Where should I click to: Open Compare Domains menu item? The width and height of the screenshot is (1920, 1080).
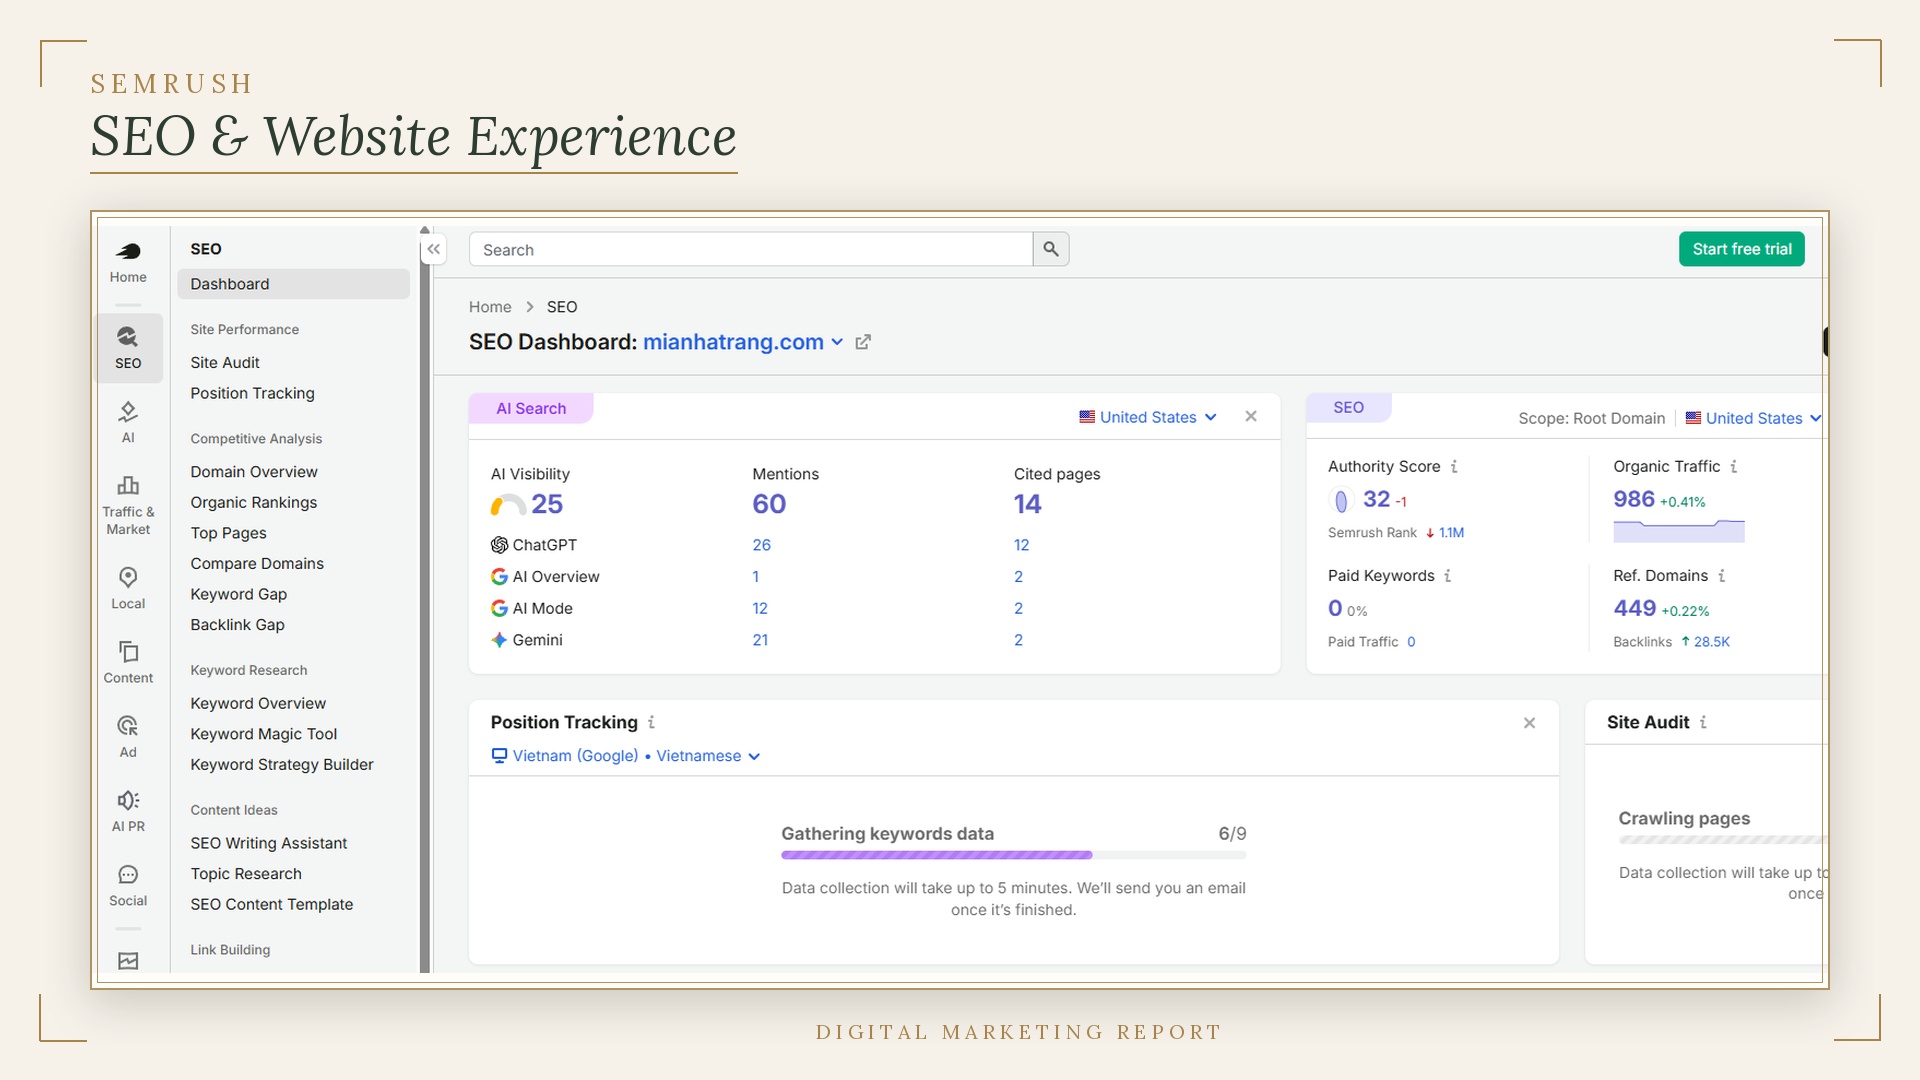pyautogui.click(x=257, y=563)
